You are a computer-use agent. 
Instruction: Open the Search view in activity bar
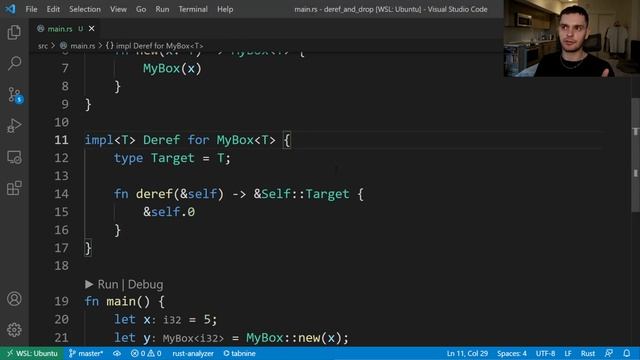[14, 63]
